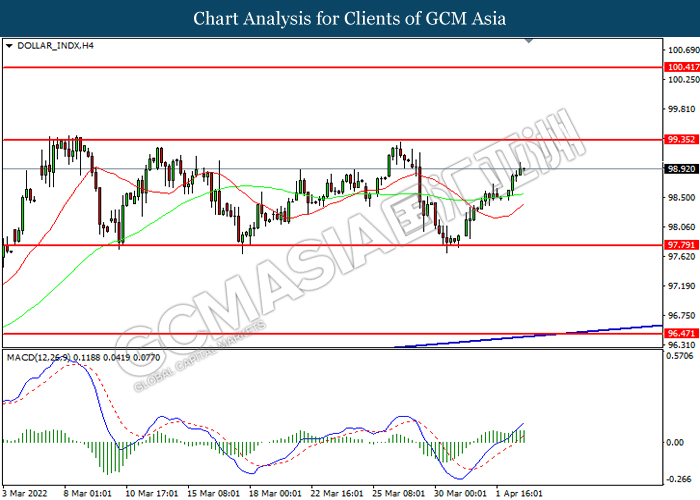Select the 22 Mar 16:01 time label
Image resolution: width=700 pixels, height=500 pixels.
tap(336, 493)
